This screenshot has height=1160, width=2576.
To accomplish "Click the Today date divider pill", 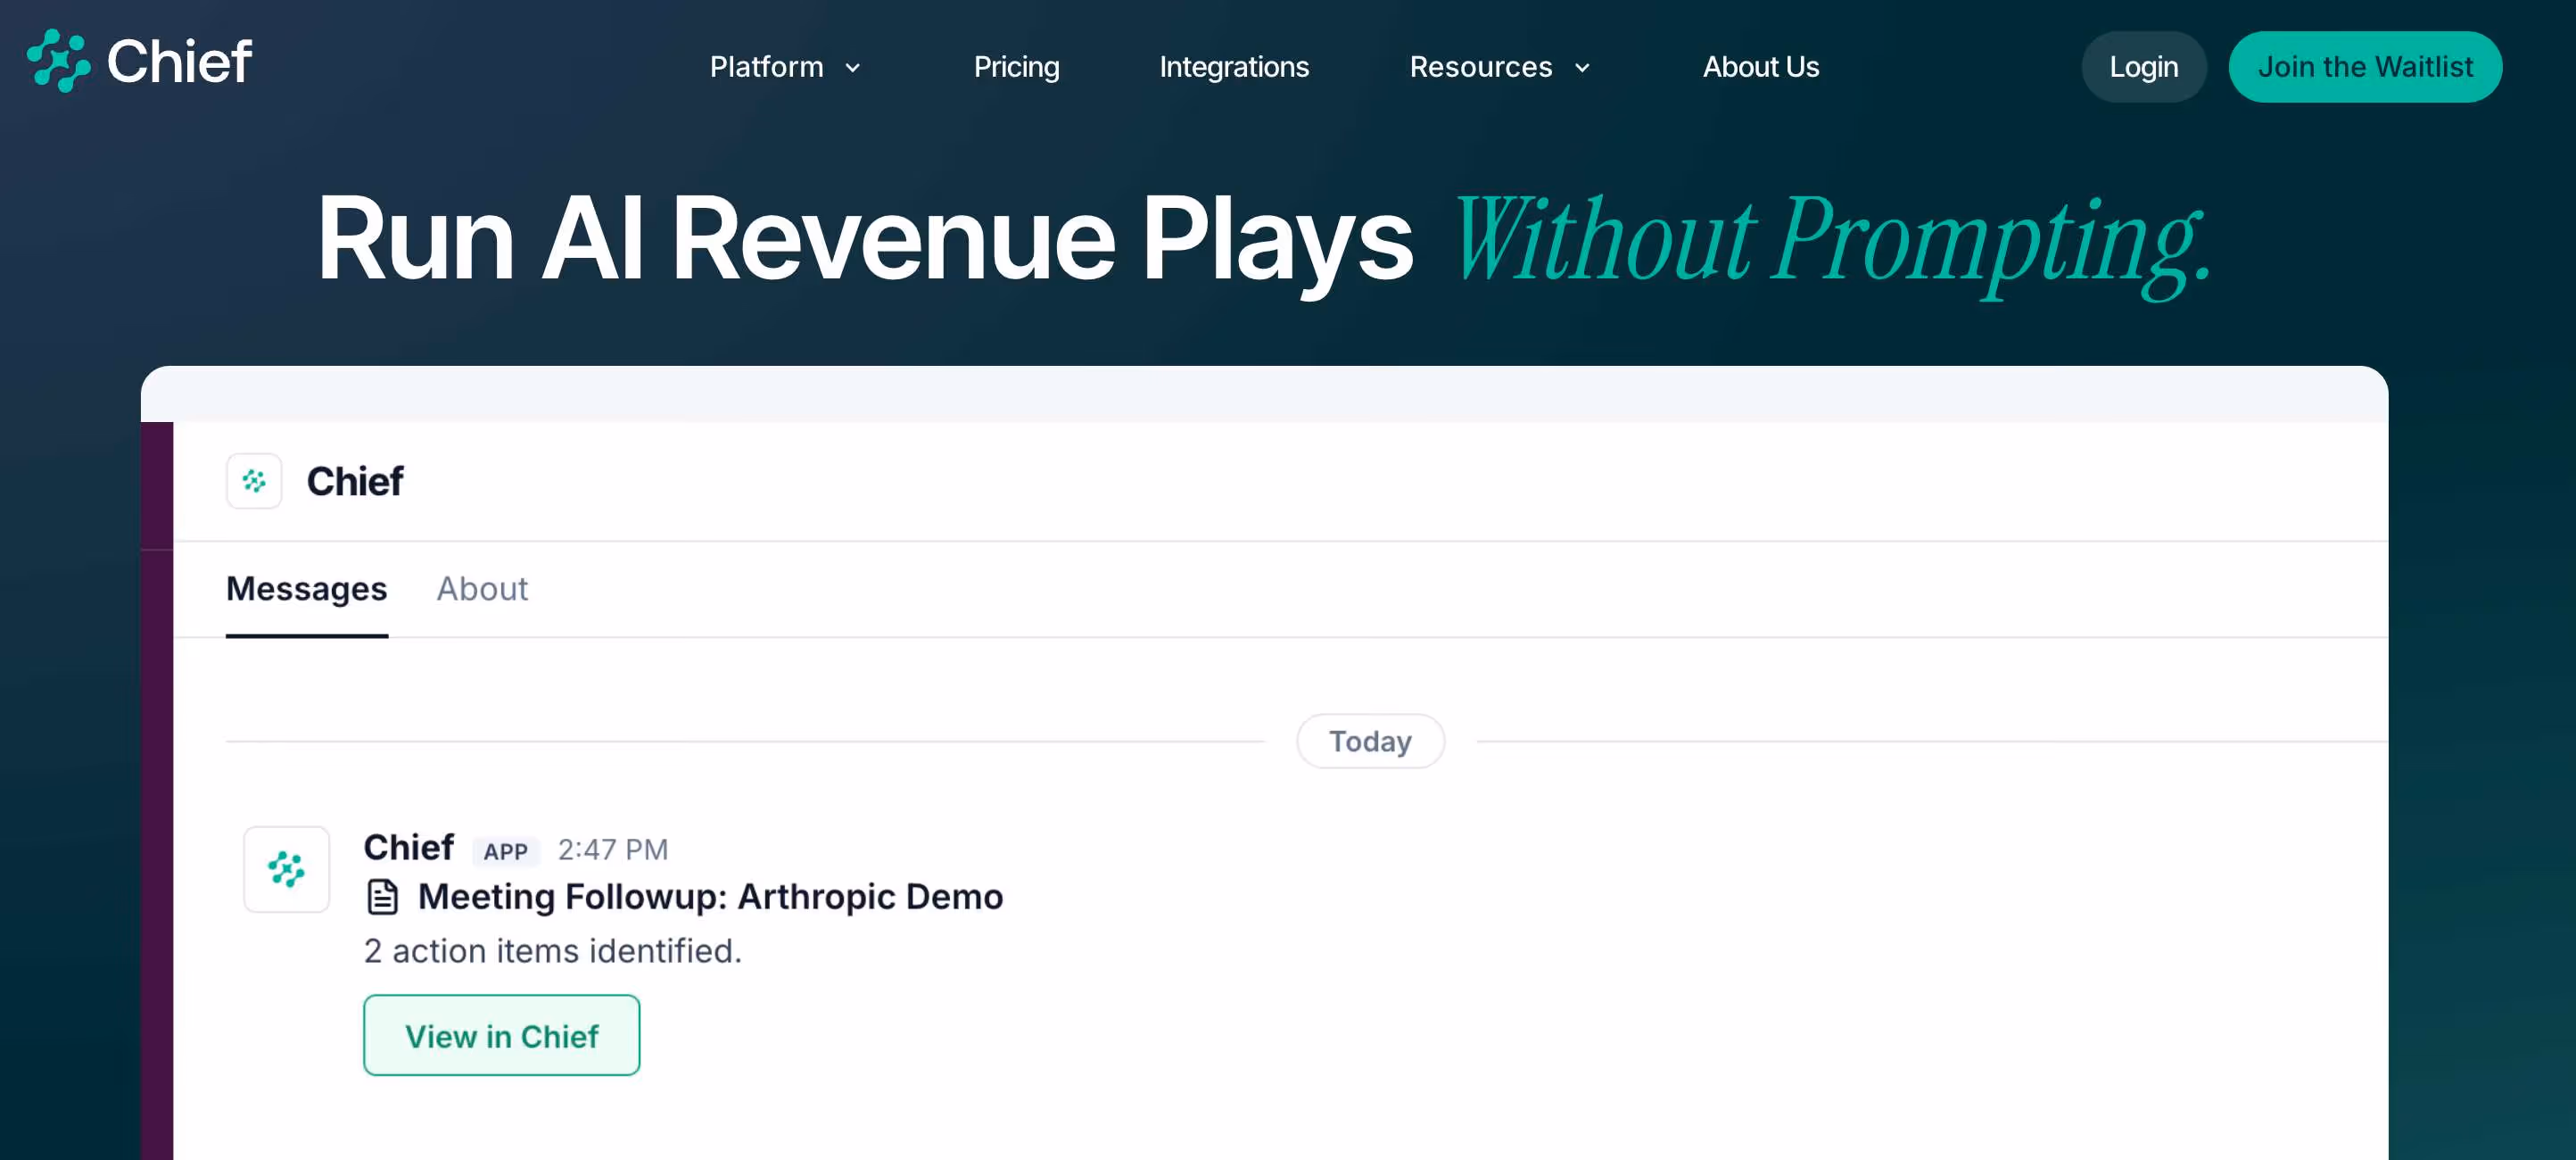I will (1370, 741).
